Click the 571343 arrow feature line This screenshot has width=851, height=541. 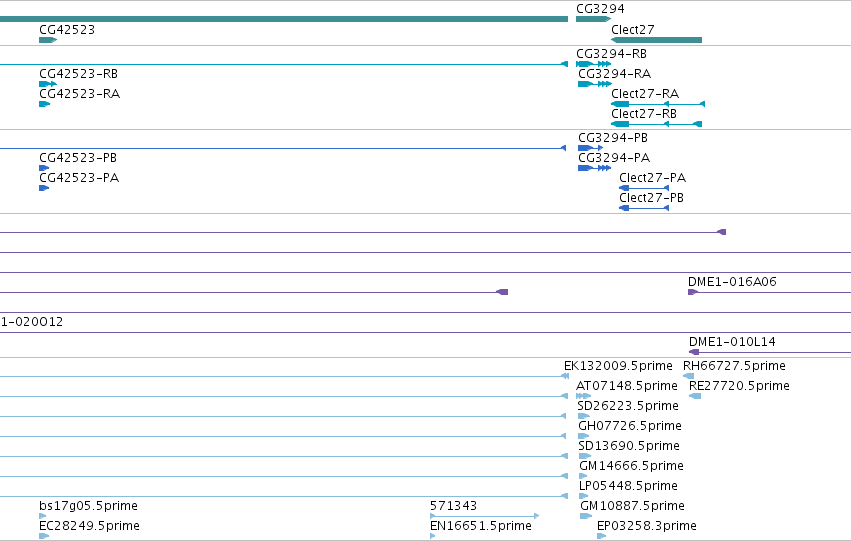click(x=484, y=516)
